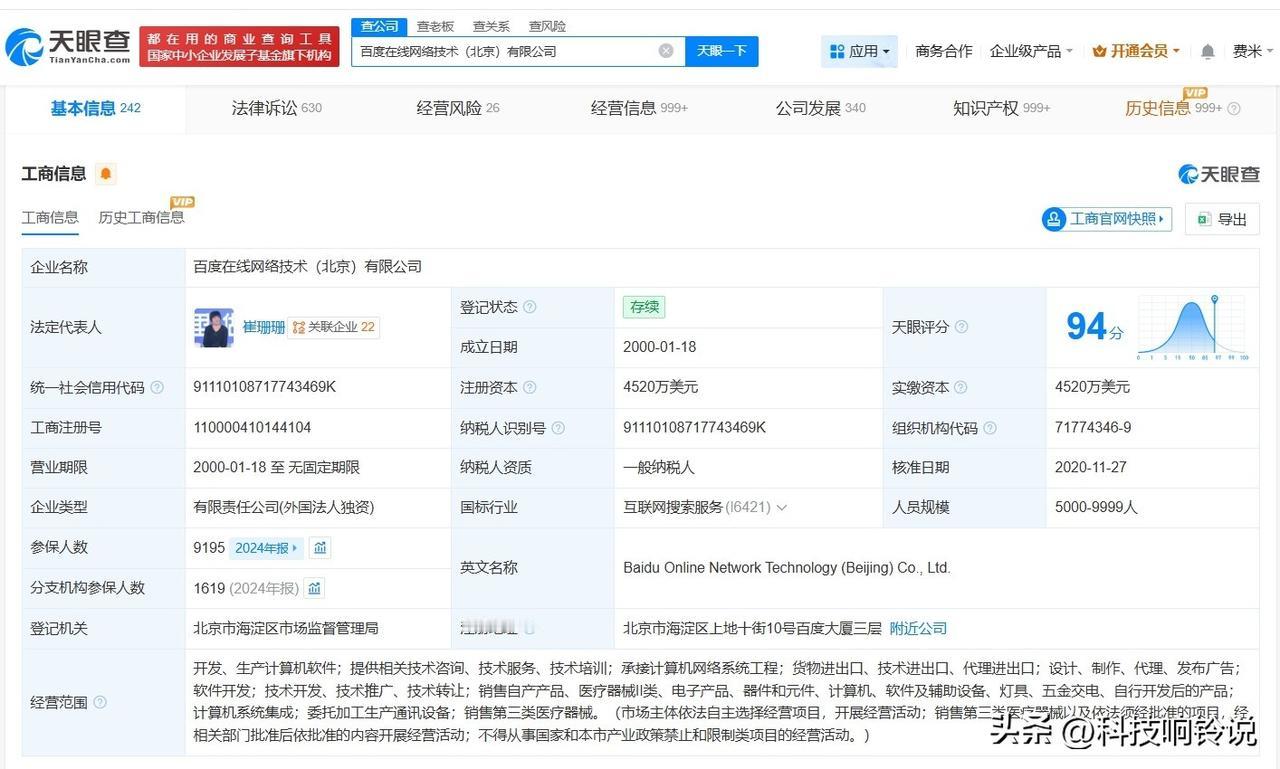Open the 2024年报 report selector
The image size is (1280, 769).
click(x=266, y=548)
